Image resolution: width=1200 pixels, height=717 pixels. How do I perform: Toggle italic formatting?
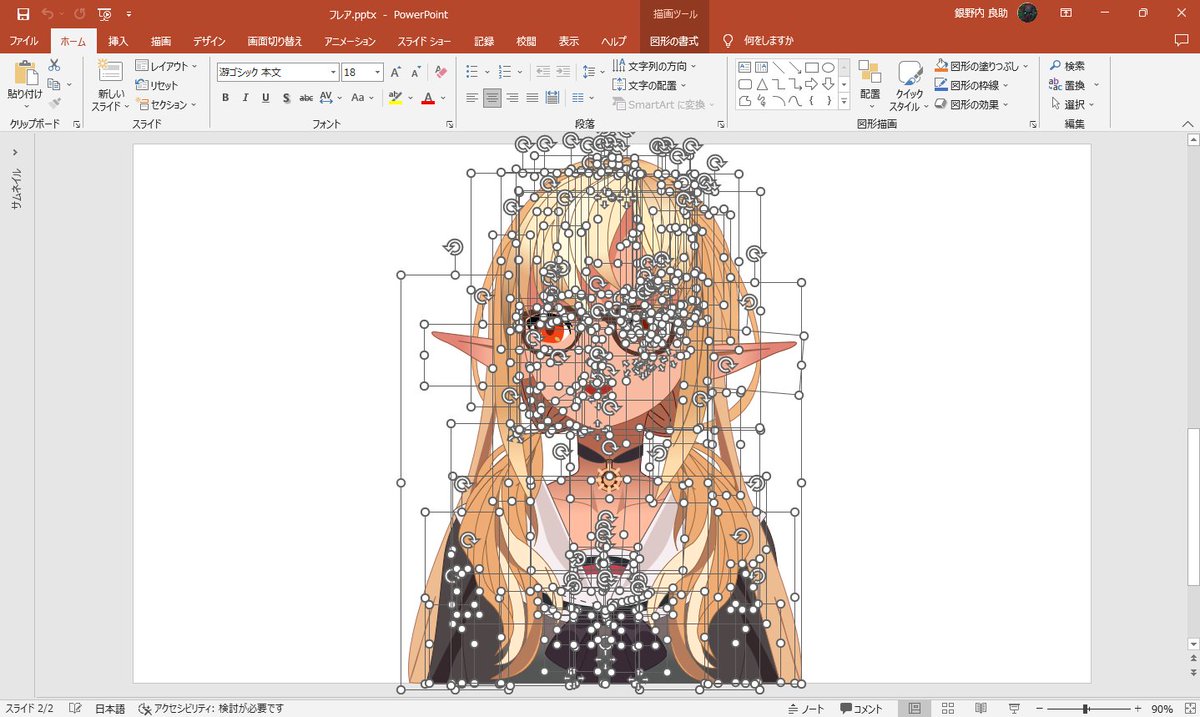tap(245, 98)
